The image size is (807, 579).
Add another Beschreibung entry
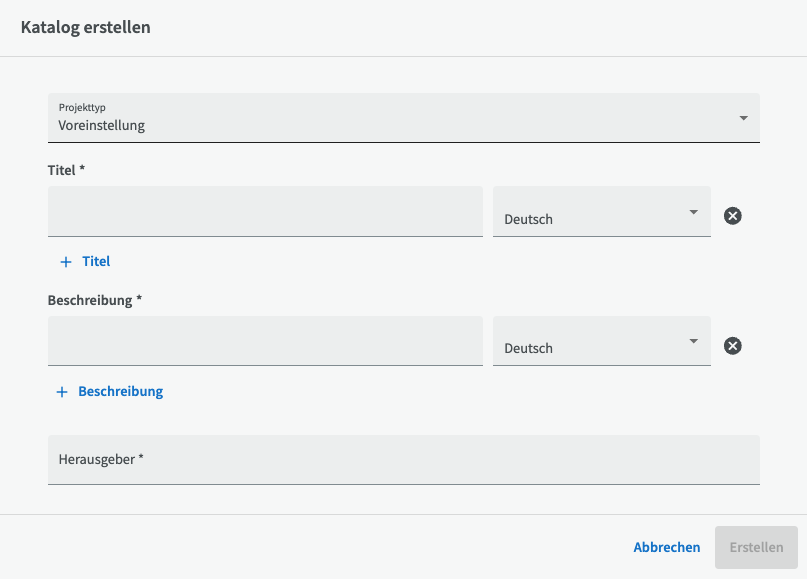tap(110, 392)
